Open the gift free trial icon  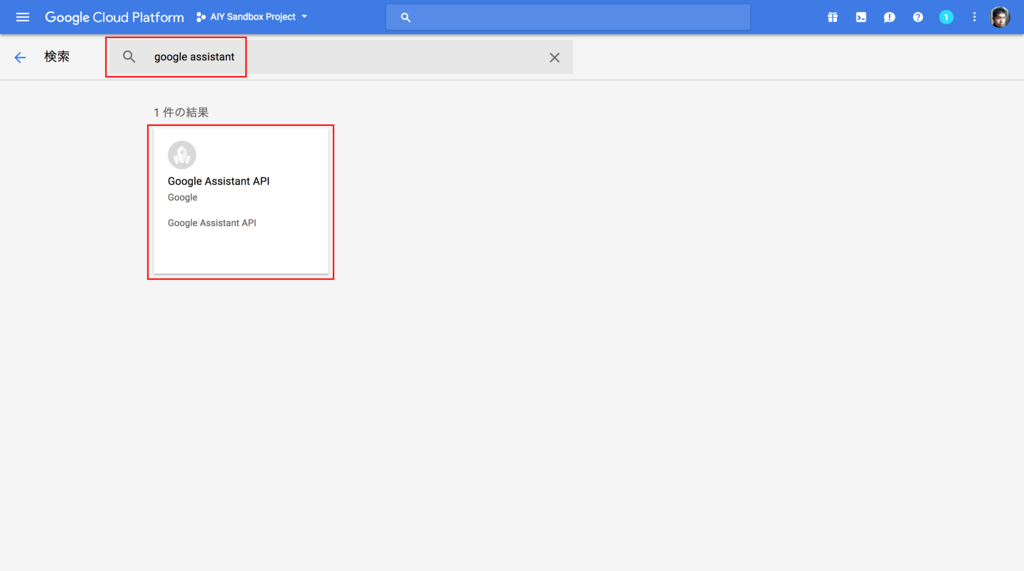[x=833, y=18]
